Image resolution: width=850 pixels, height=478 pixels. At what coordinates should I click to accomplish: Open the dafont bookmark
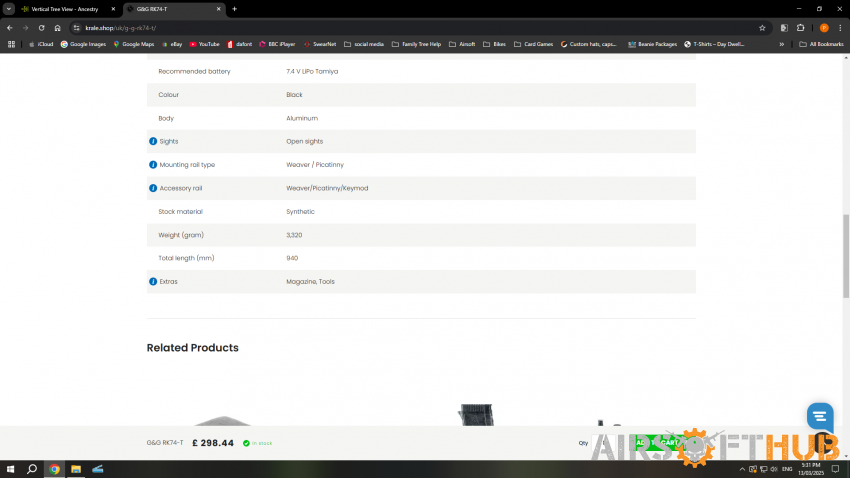click(x=239, y=44)
